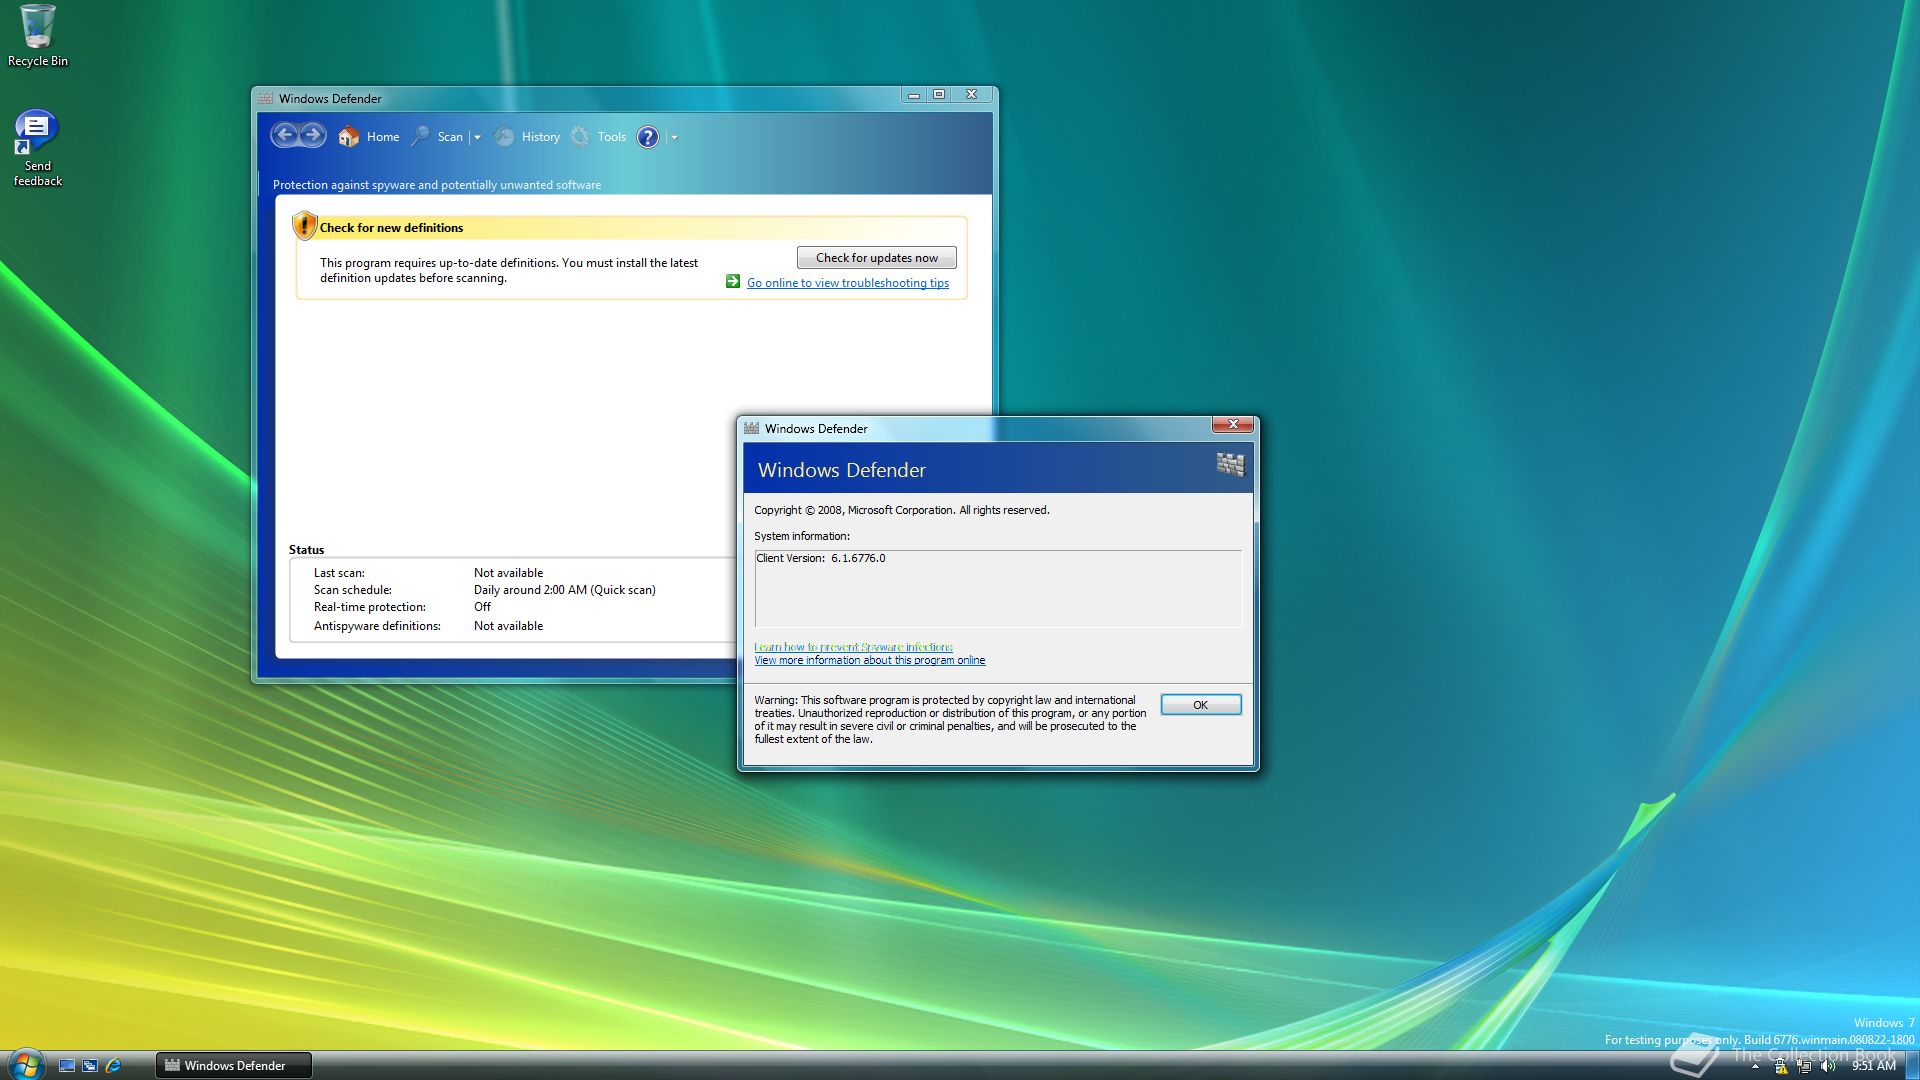Open the Home menu item
Image resolution: width=1920 pixels, height=1080 pixels.
point(383,137)
